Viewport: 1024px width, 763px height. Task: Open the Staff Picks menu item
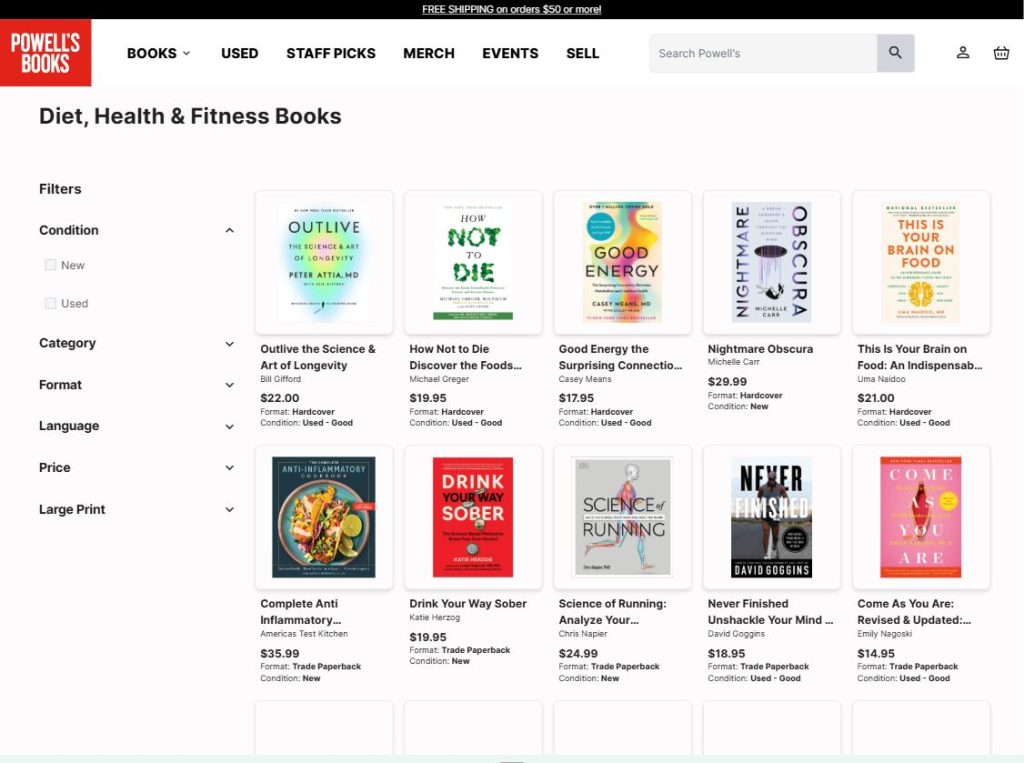pos(331,54)
